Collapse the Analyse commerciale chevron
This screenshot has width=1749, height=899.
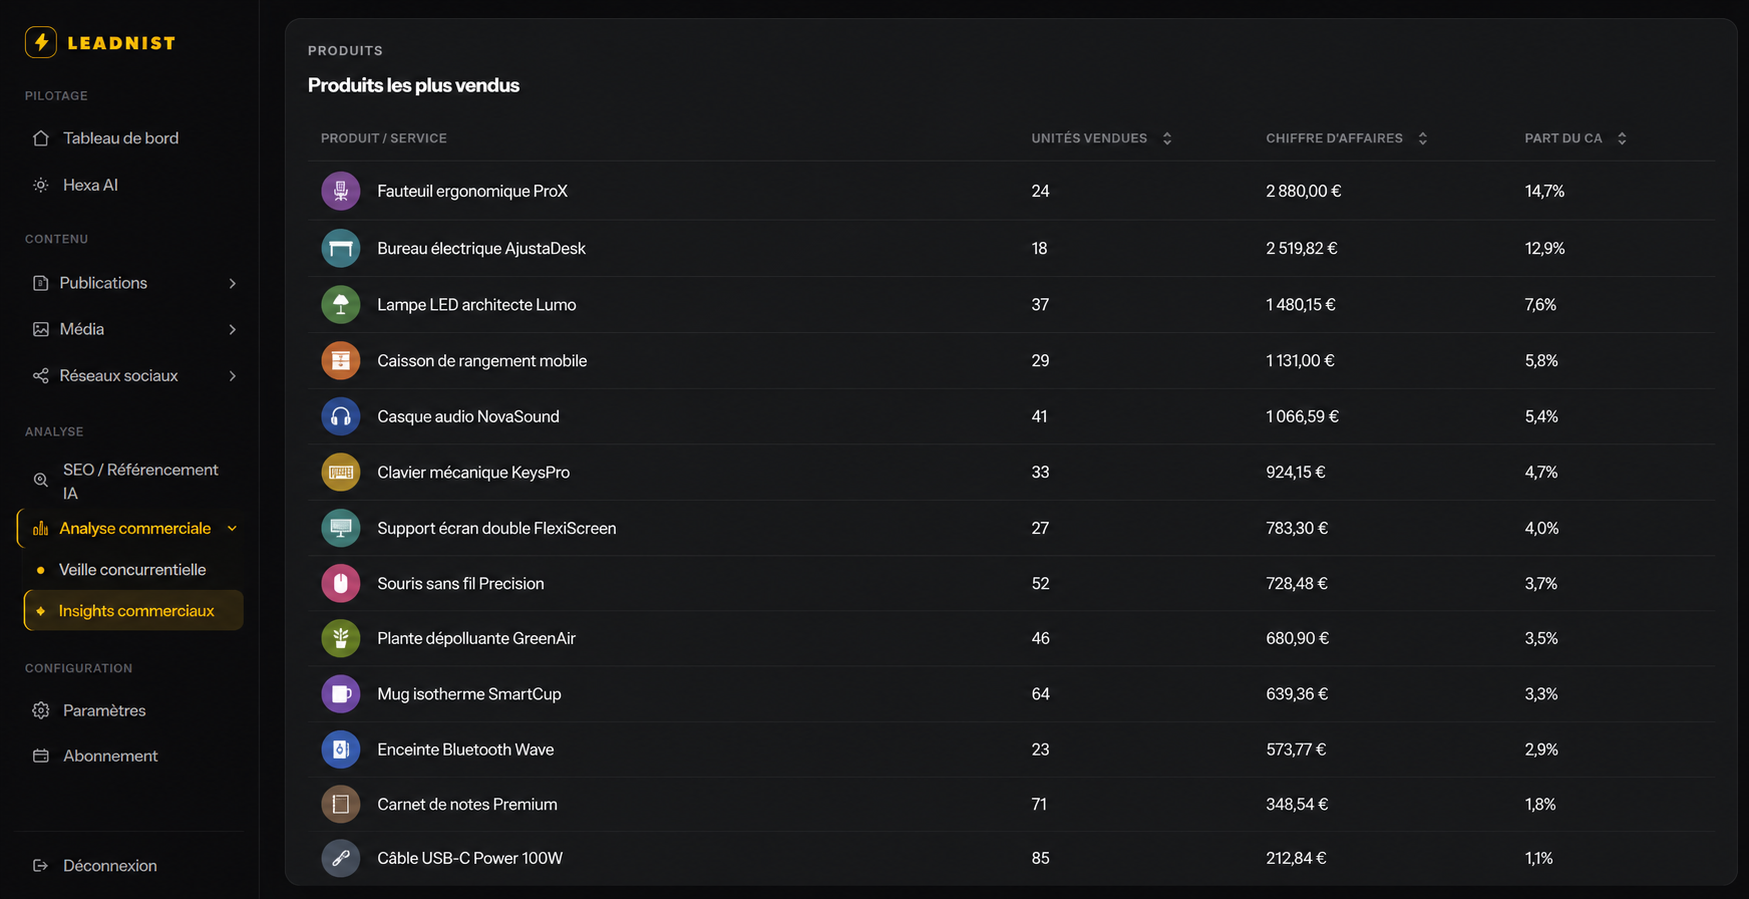[232, 528]
